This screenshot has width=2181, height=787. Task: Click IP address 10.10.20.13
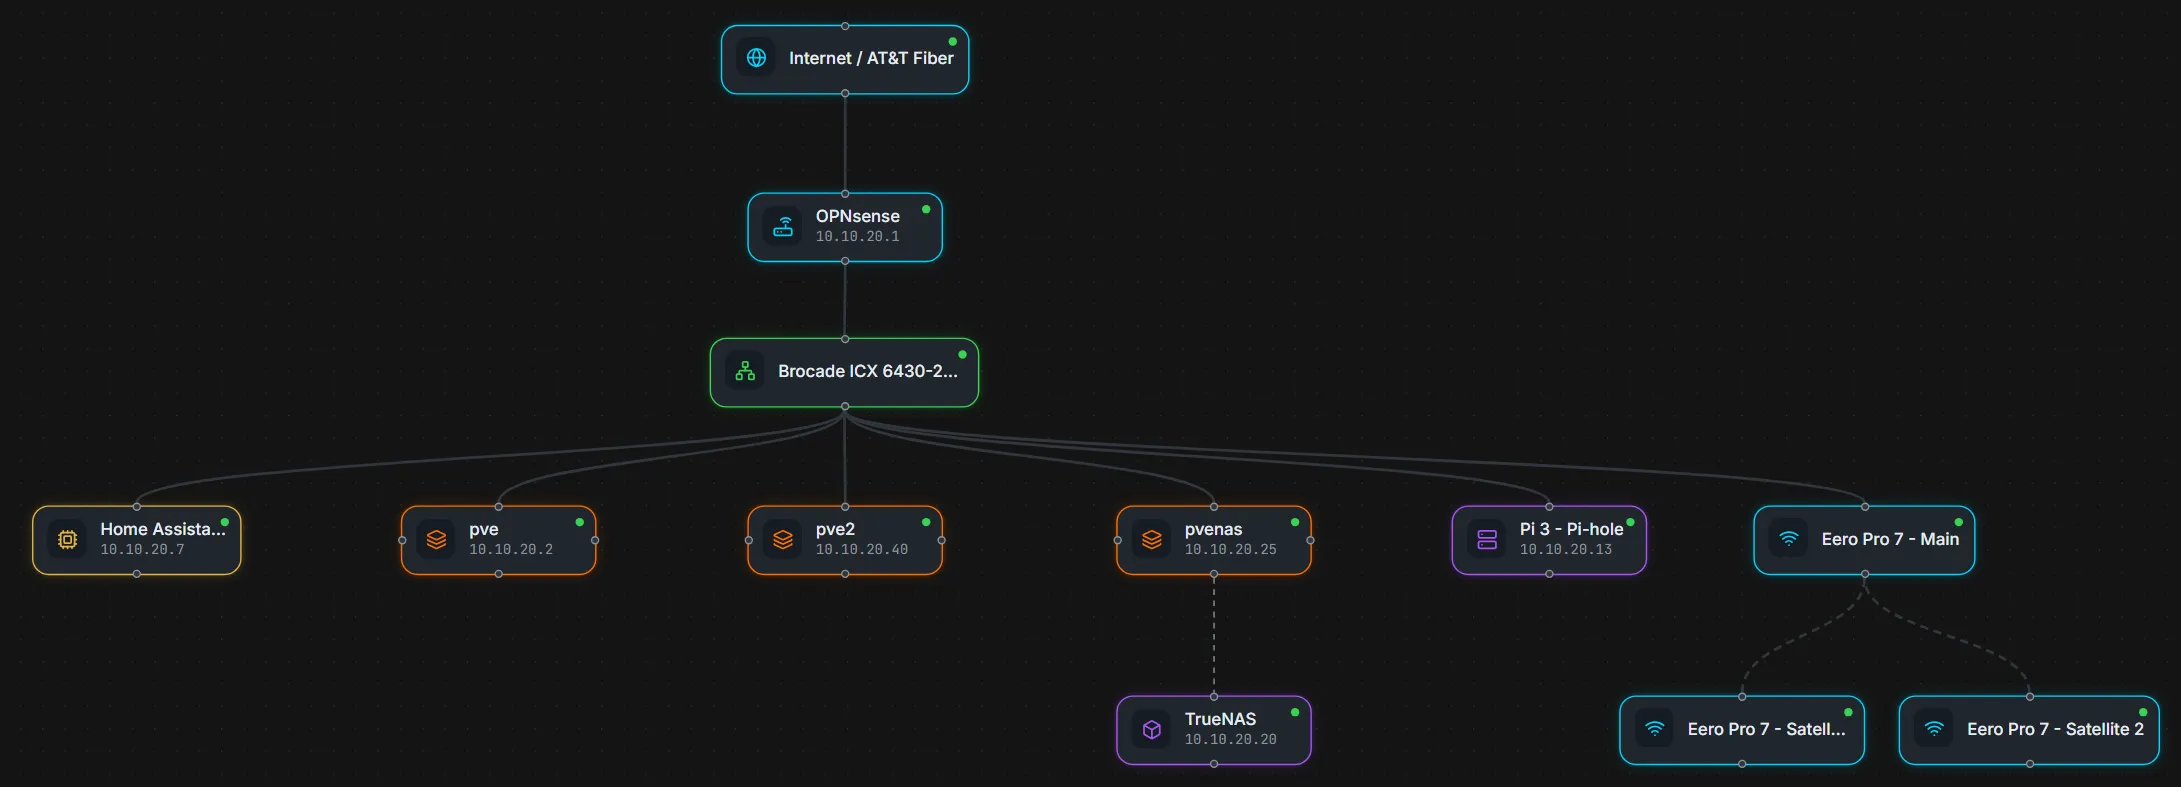(x=1566, y=550)
